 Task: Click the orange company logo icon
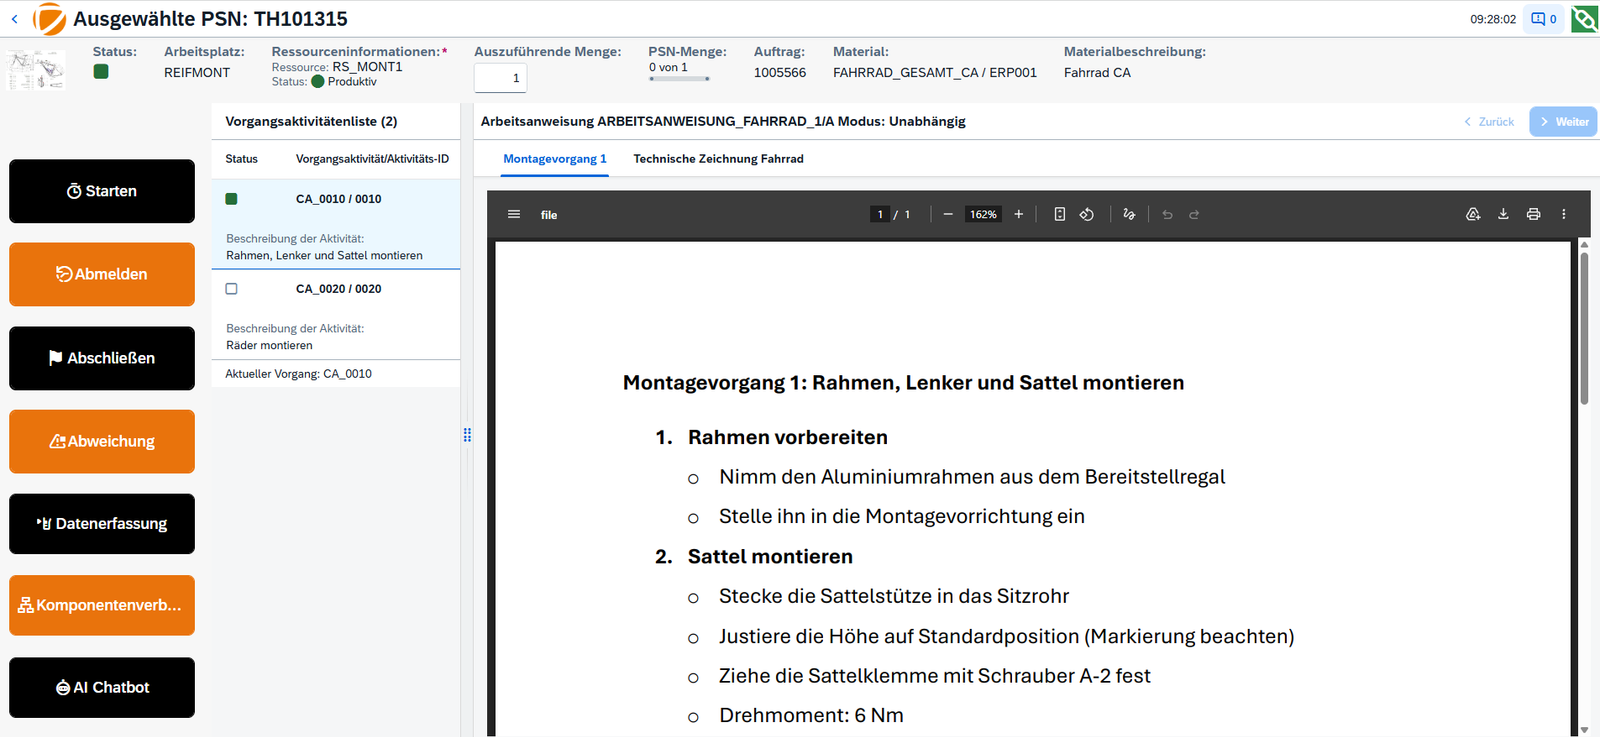click(x=49, y=19)
